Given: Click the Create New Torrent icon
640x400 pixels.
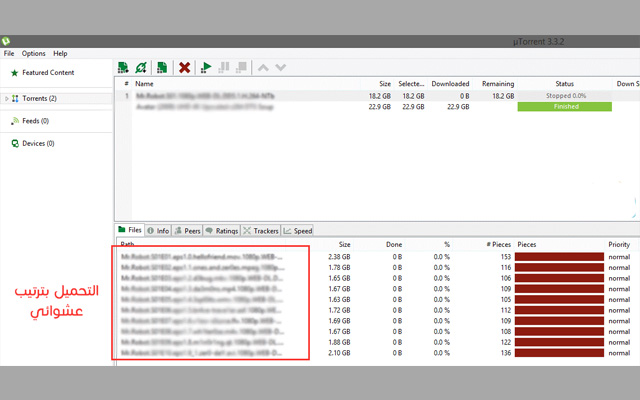Looking at the screenshot, I should click(x=162, y=67).
